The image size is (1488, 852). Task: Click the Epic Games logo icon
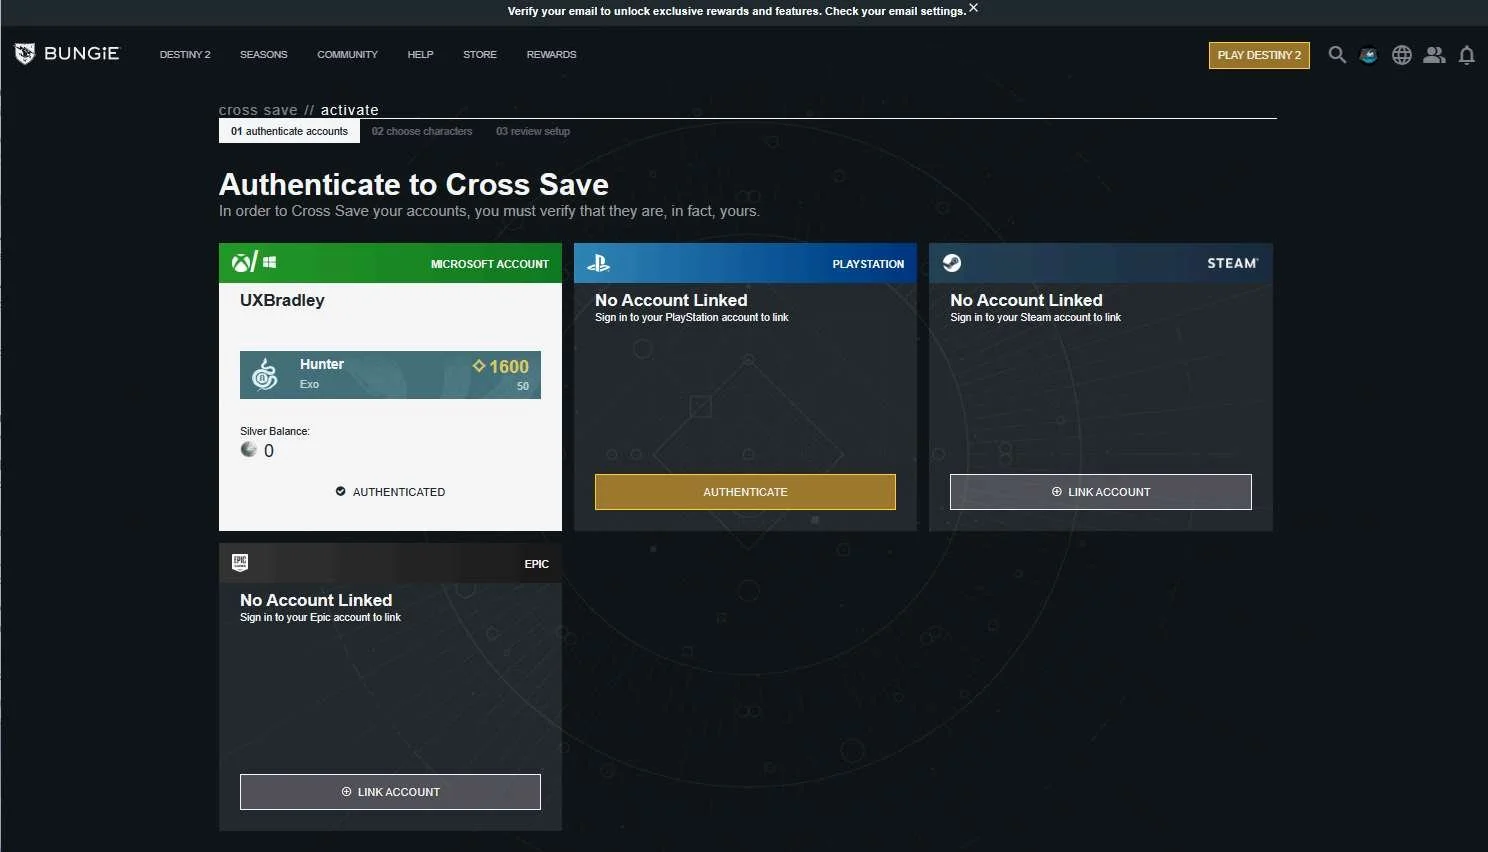[240, 562]
